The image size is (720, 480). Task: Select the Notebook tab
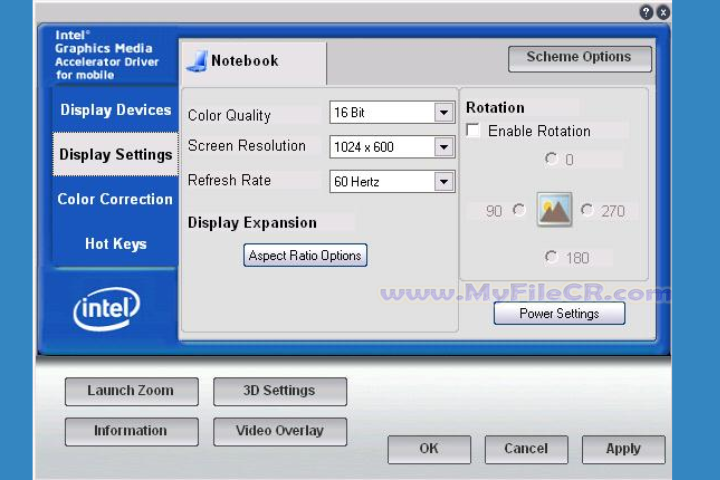(254, 62)
